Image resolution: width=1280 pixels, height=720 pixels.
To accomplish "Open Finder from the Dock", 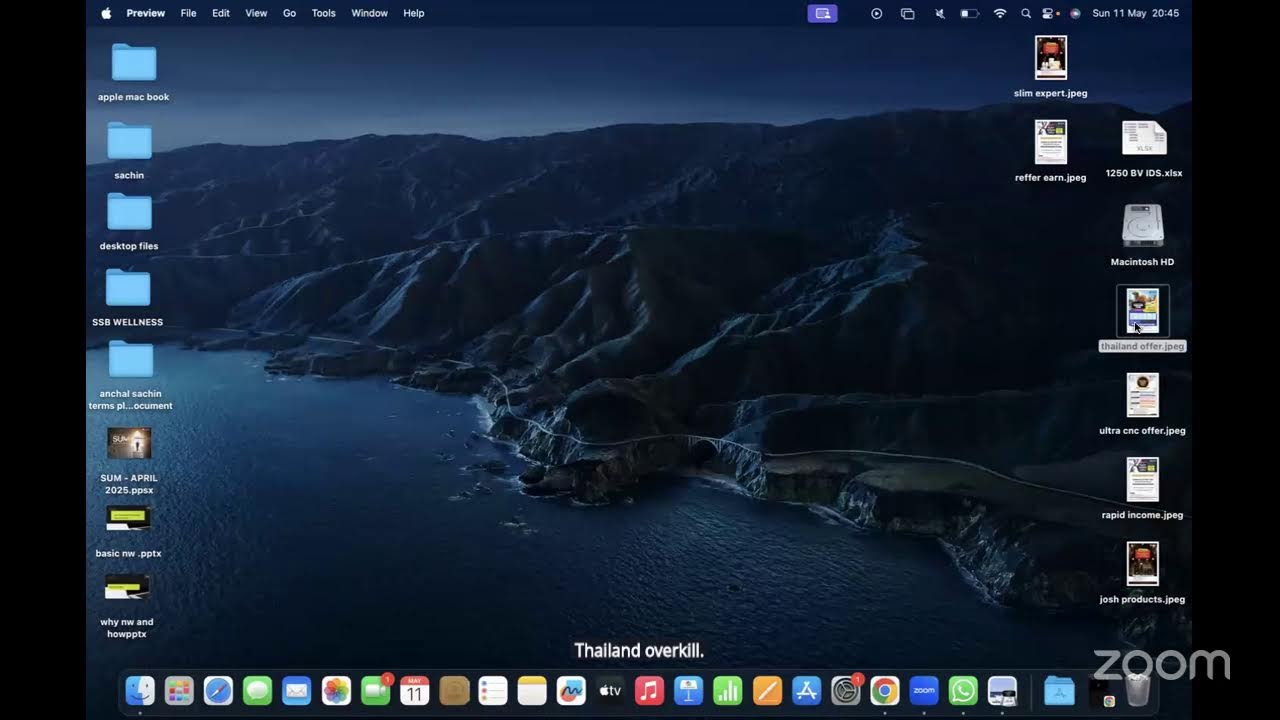I will 140,690.
